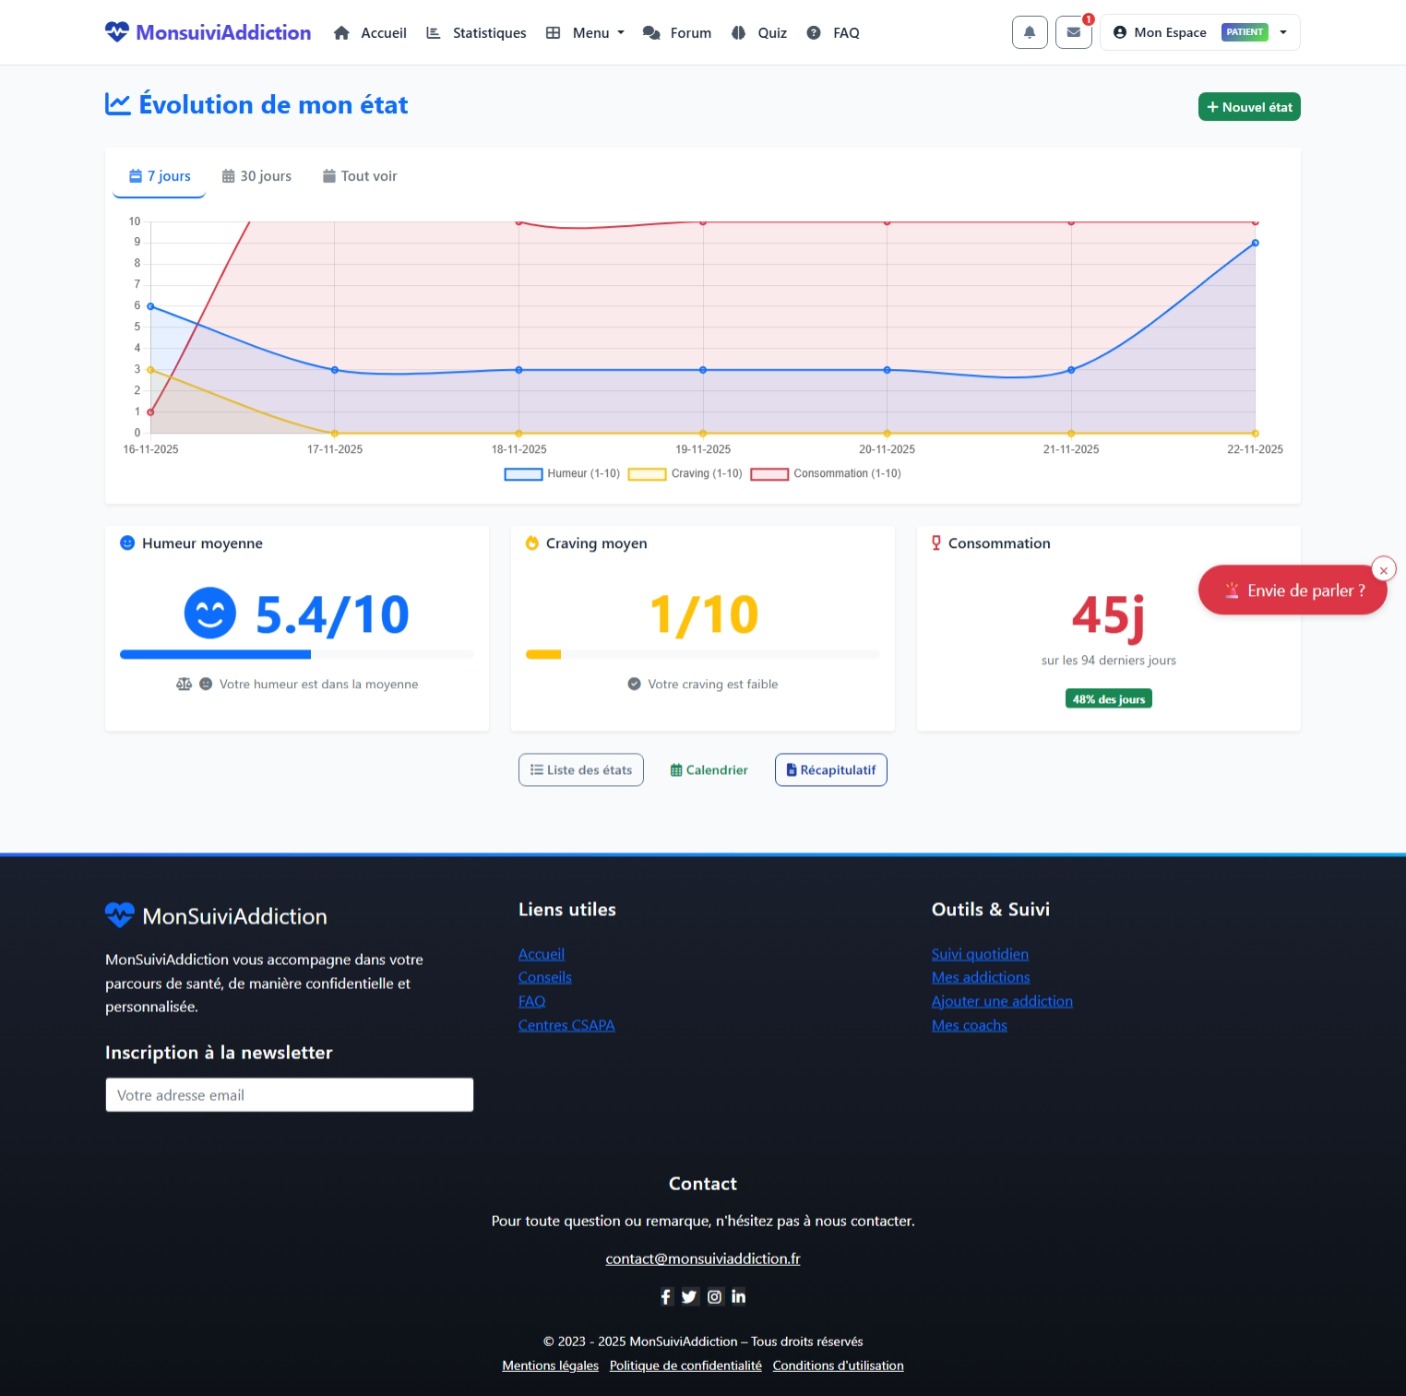Viewport: 1406px width, 1396px height.
Task: Click the Instagram footer icon
Action: pyautogui.click(x=714, y=1297)
